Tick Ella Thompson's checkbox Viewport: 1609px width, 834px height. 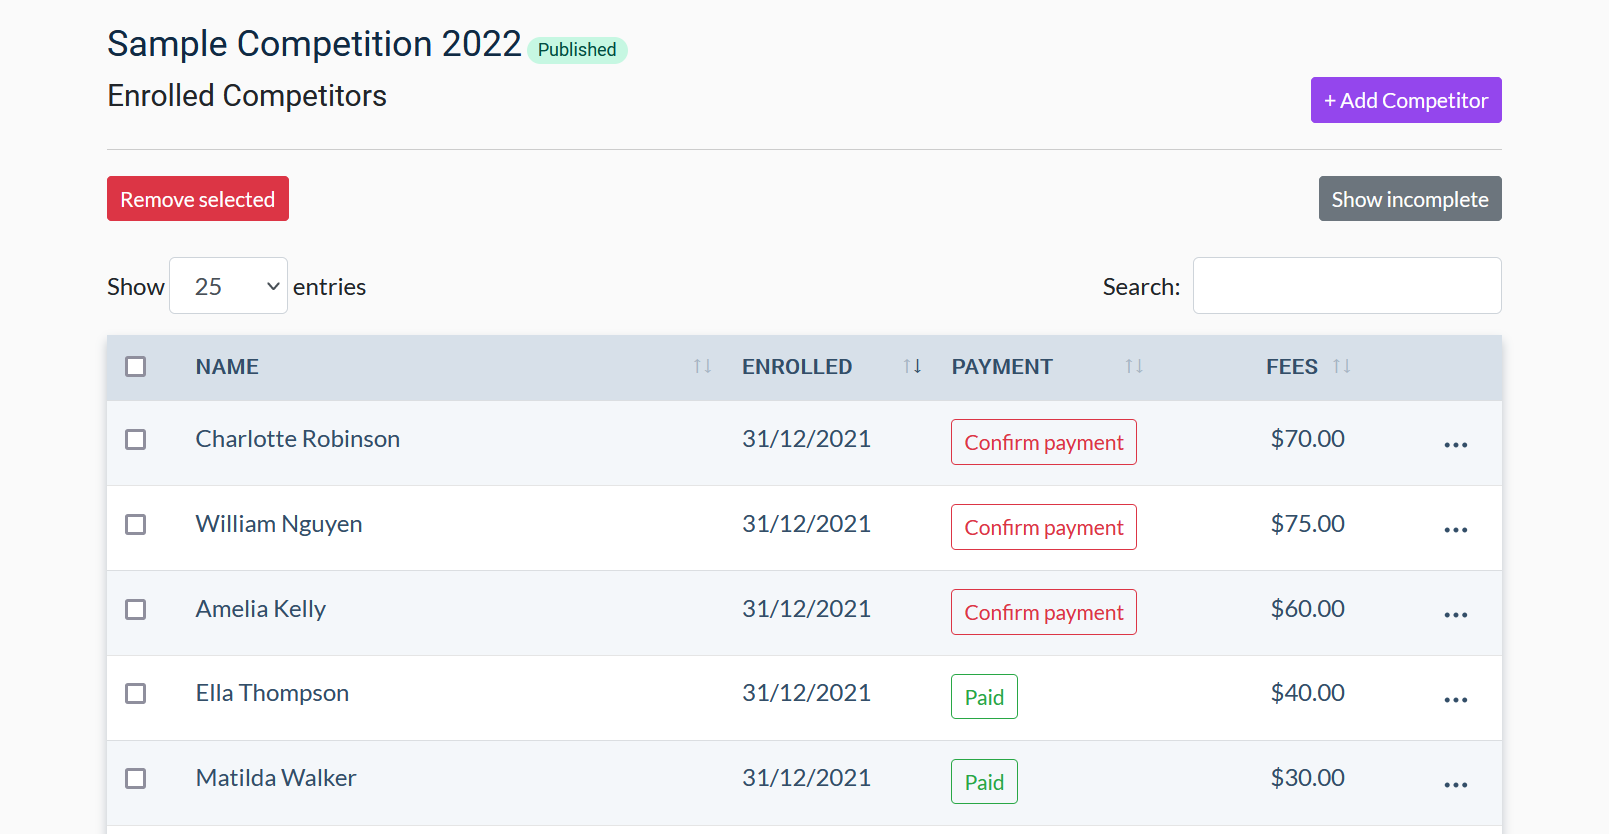[136, 694]
